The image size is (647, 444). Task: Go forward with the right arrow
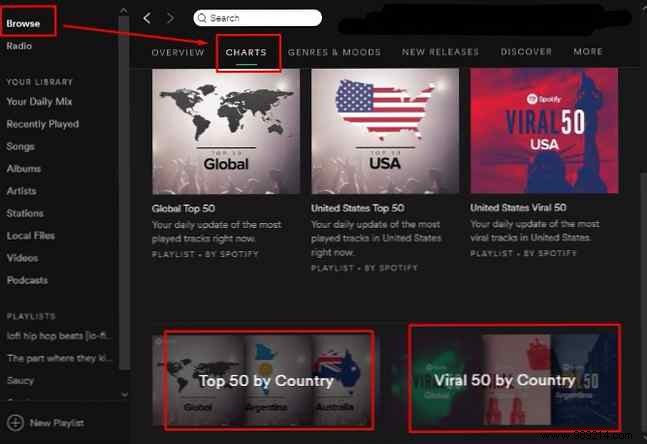[170, 18]
